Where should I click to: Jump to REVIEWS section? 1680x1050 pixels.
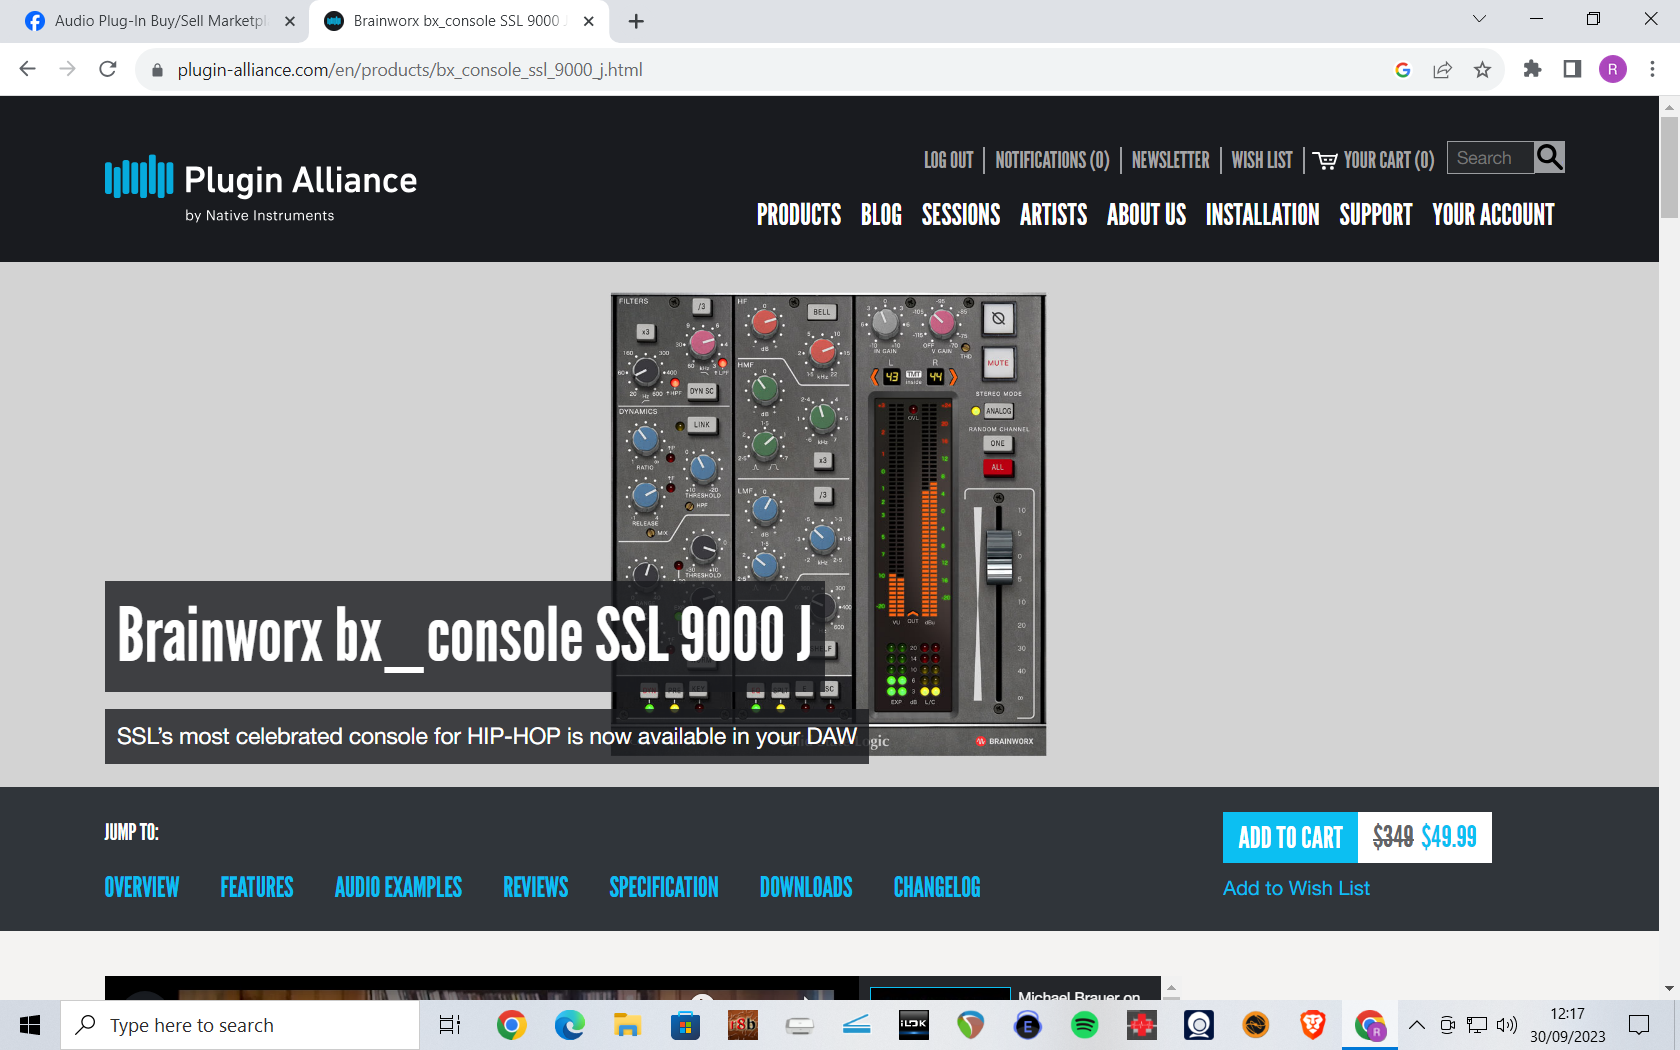click(535, 888)
